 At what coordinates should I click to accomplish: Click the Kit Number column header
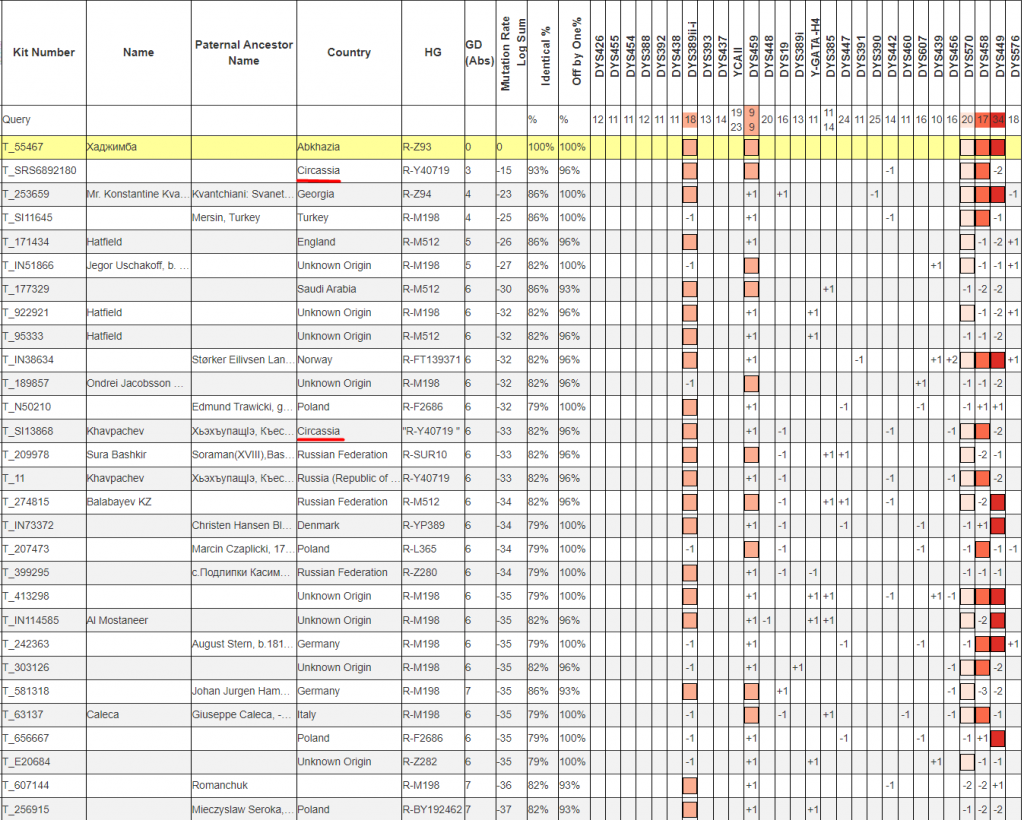(x=44, y=52)
